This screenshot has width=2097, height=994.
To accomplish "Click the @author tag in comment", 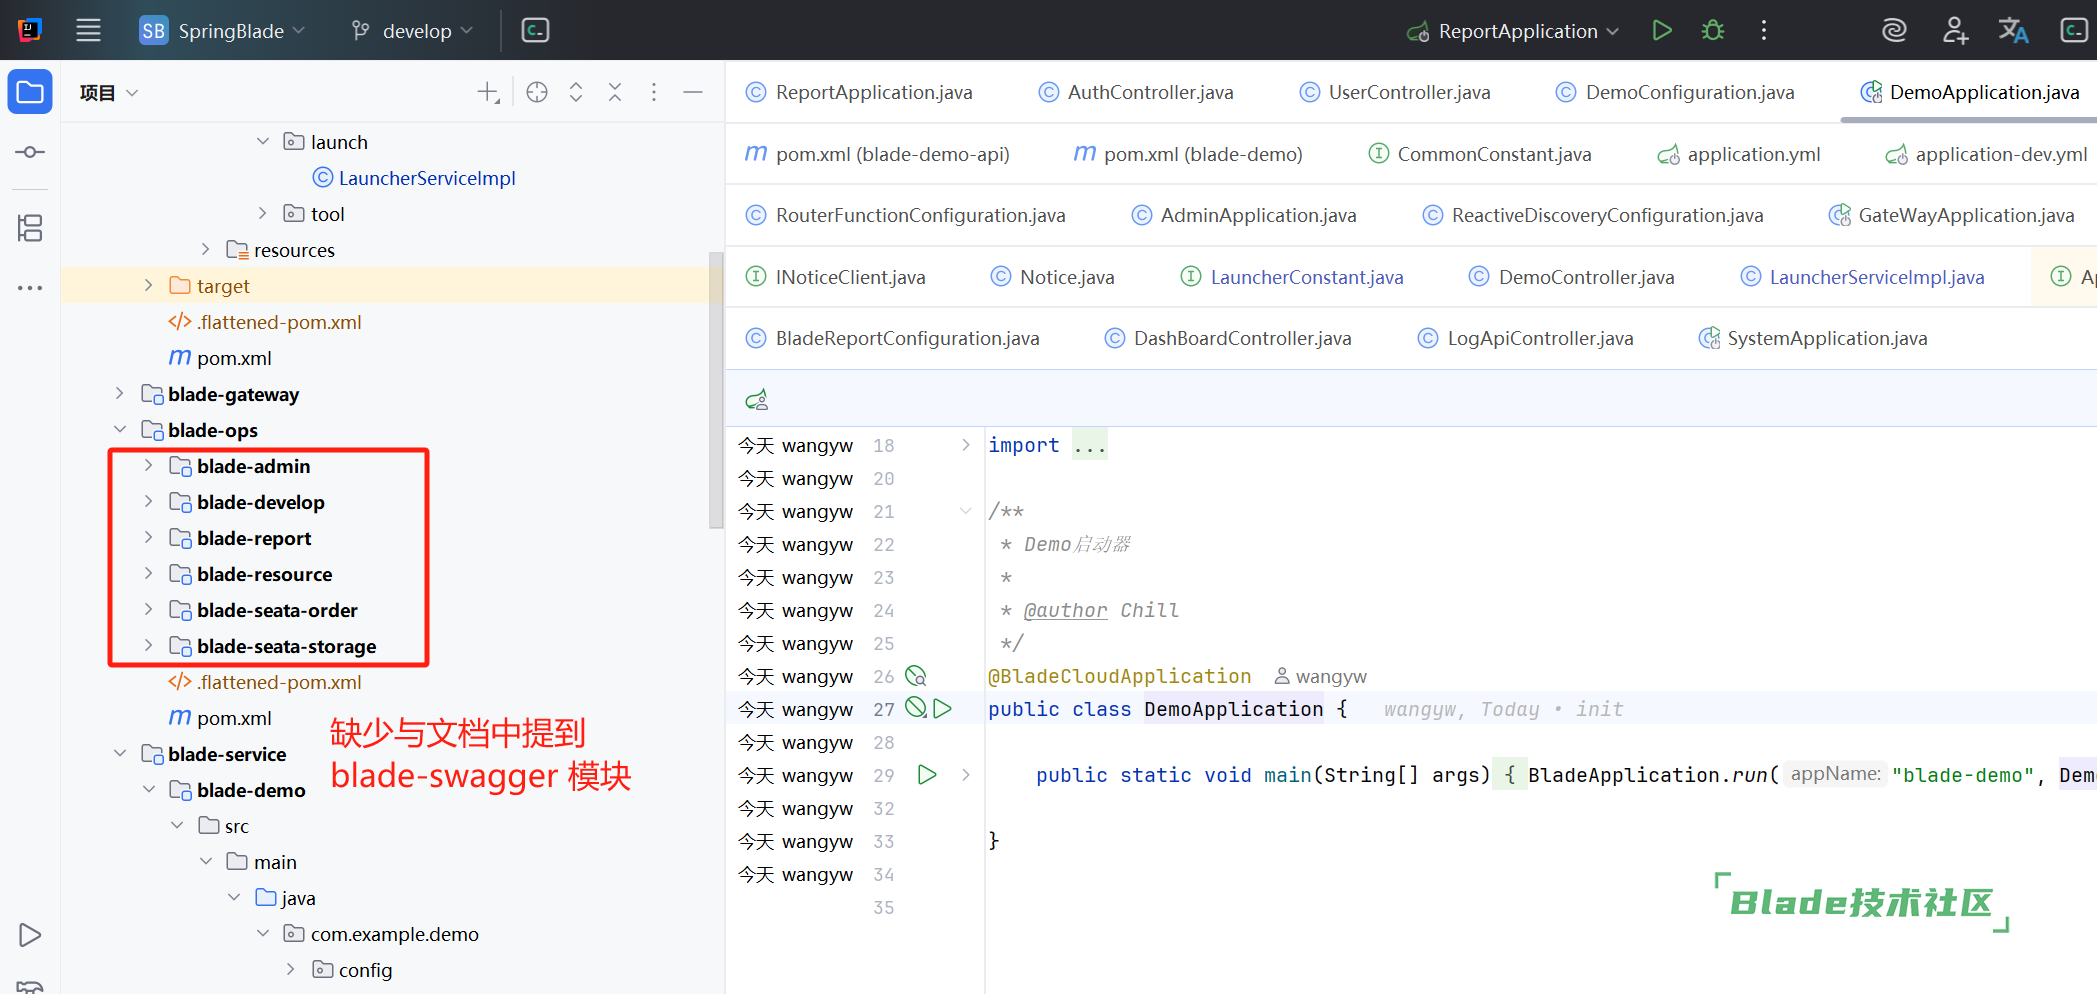I will click(1065, 610).
